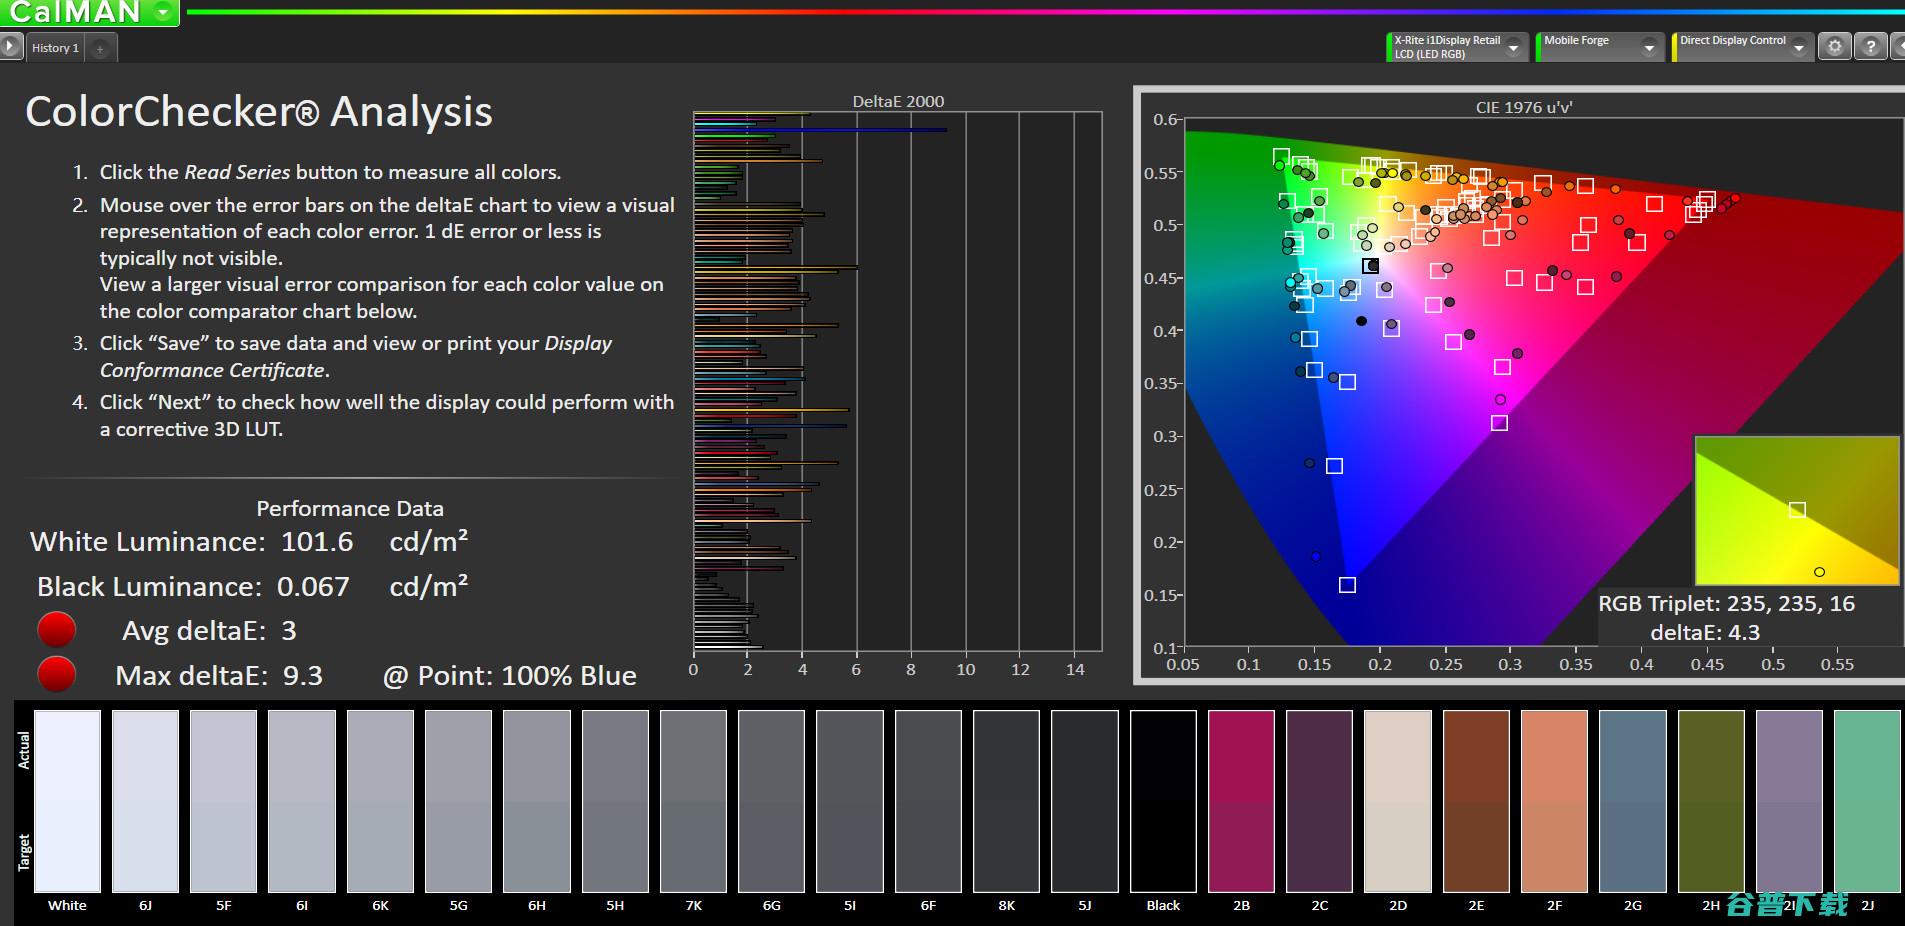
Task: Select the 2J mint green swatch
Action: [x=1867, y=801]
